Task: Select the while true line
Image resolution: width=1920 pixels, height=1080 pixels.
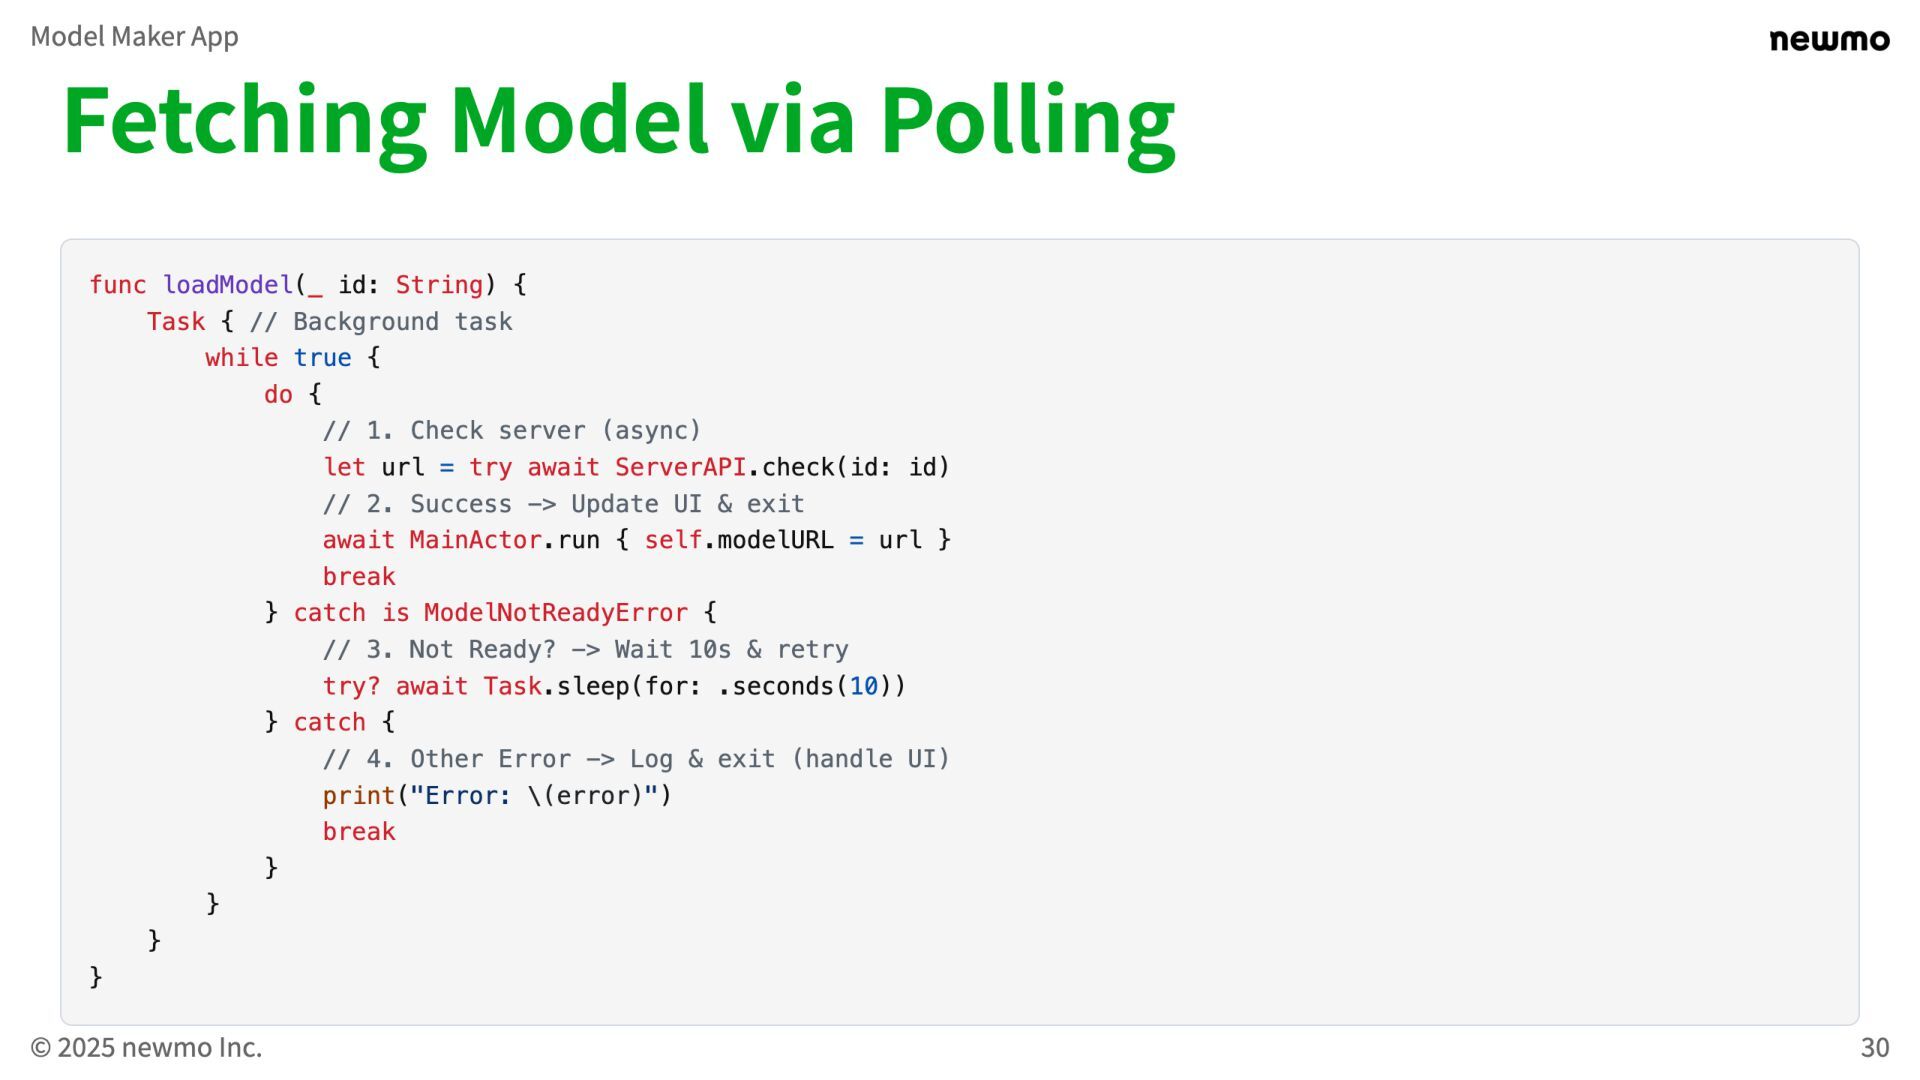Action: point(293,358)
